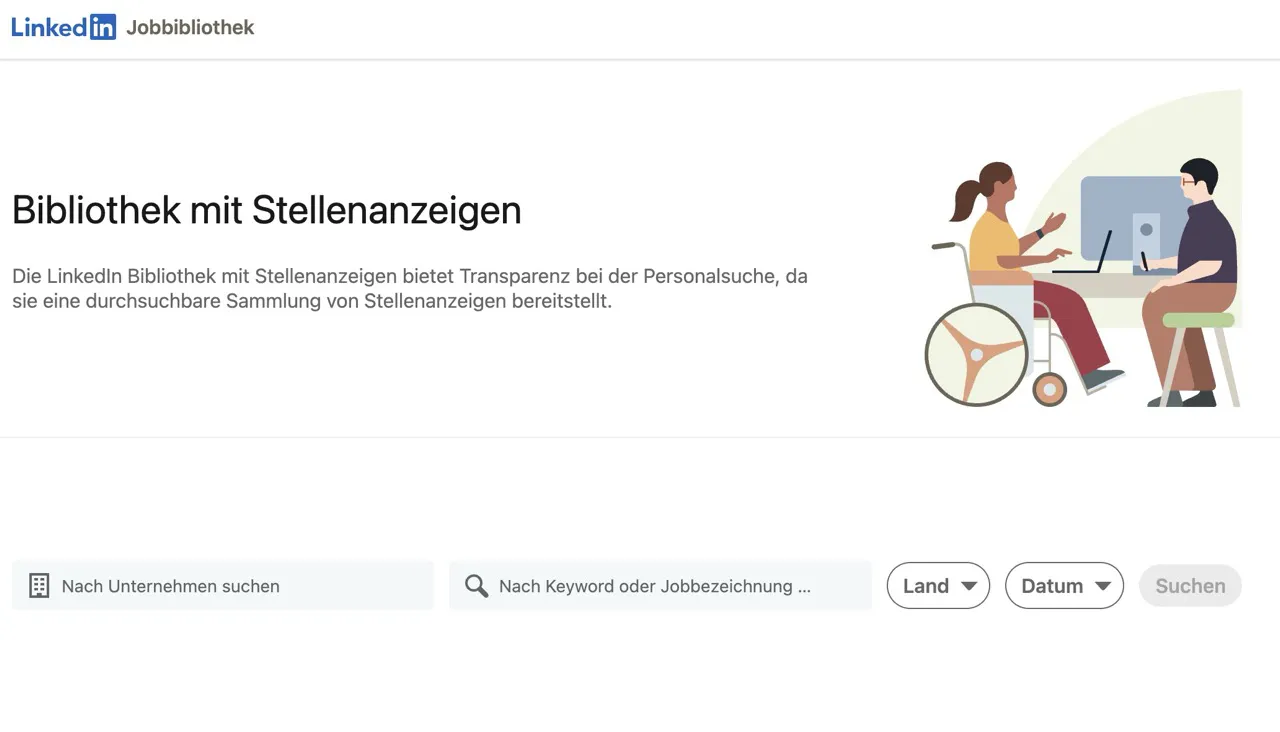Click the green stool in illustration

click(1199, 357)
